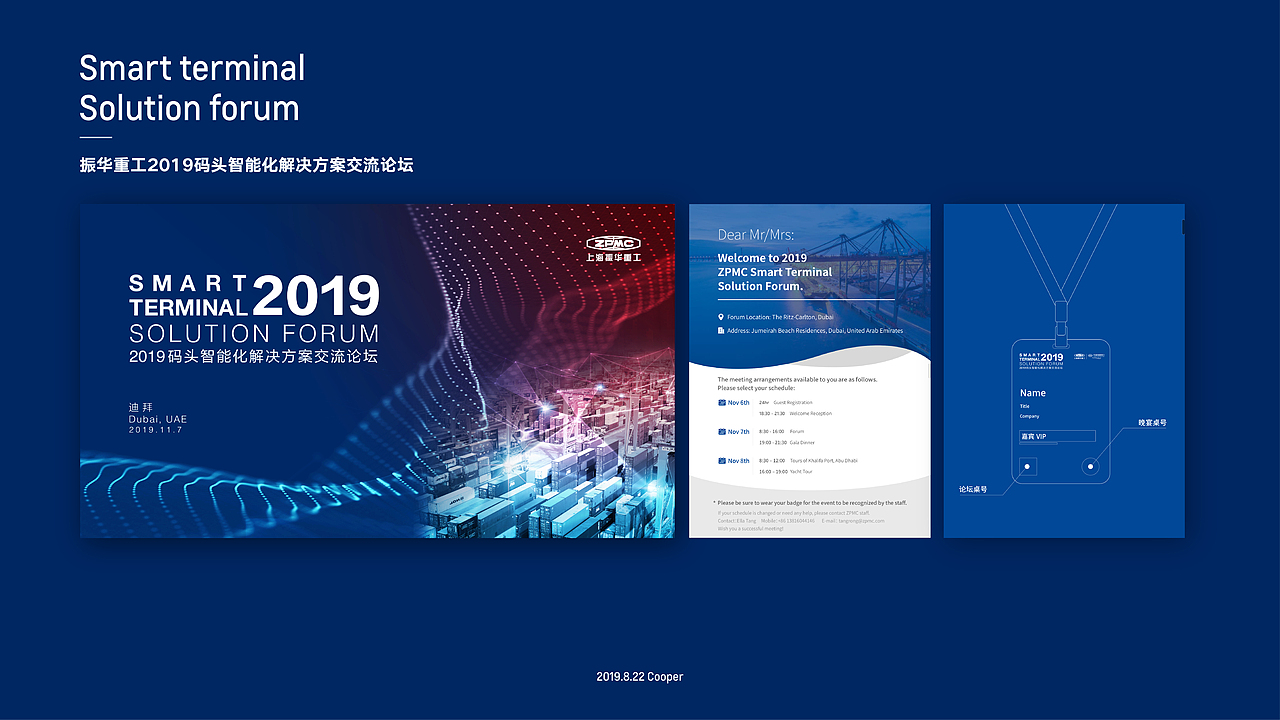The image size is (1280, 720).
Task: Click the calendar icon next to Nov 8th
Action: (x=722, y=461)
